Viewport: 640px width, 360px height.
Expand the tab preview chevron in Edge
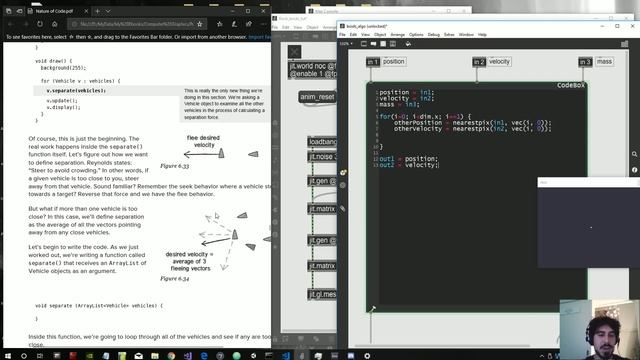click(108, 11)
